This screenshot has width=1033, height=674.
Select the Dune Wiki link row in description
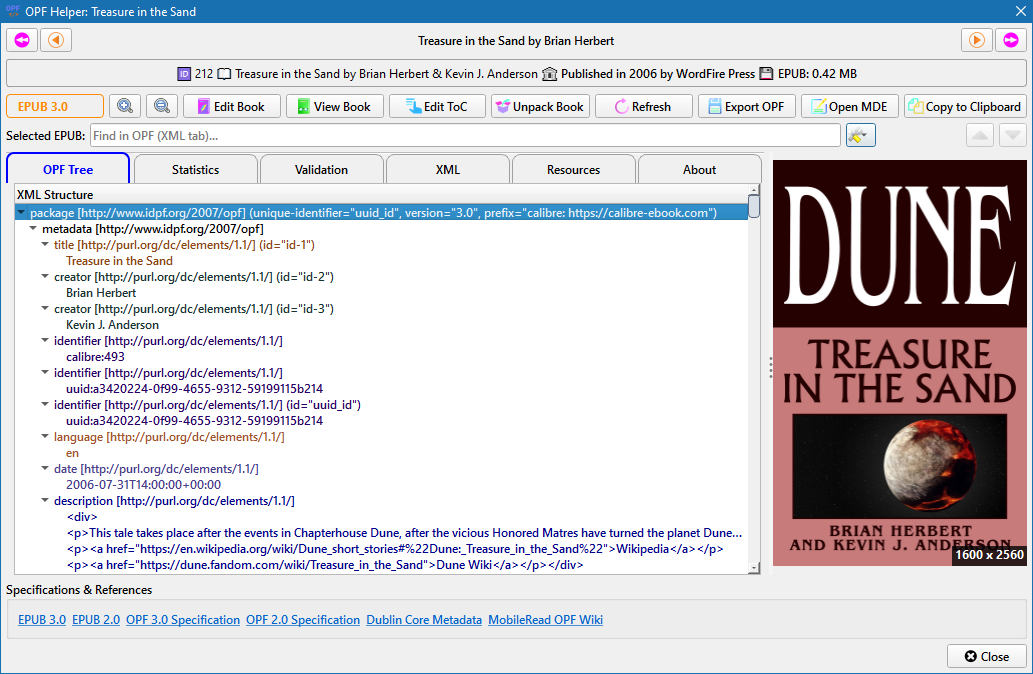click(x=325, y=565)
